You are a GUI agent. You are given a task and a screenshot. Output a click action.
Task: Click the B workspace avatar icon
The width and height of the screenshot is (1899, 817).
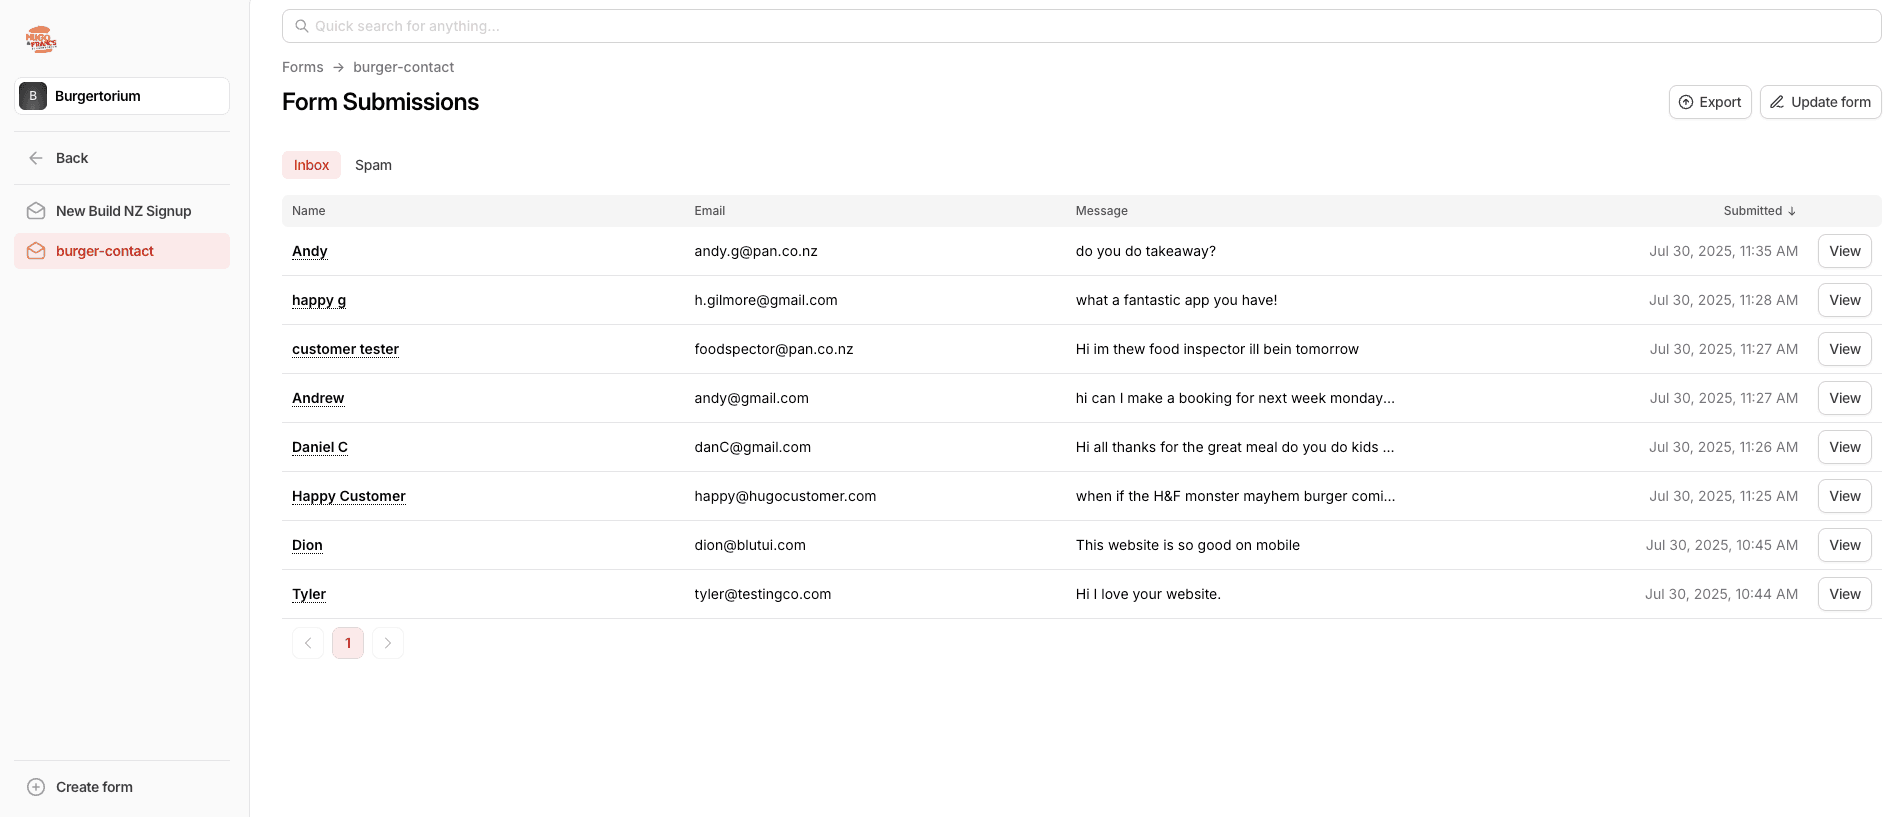[33, 96]
